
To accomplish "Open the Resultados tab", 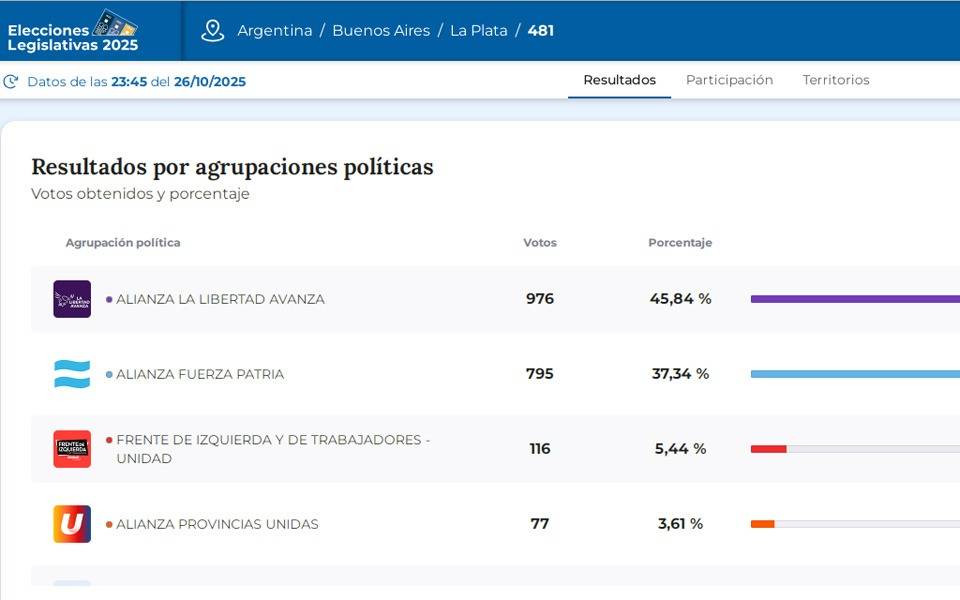I will pos(620,80).
